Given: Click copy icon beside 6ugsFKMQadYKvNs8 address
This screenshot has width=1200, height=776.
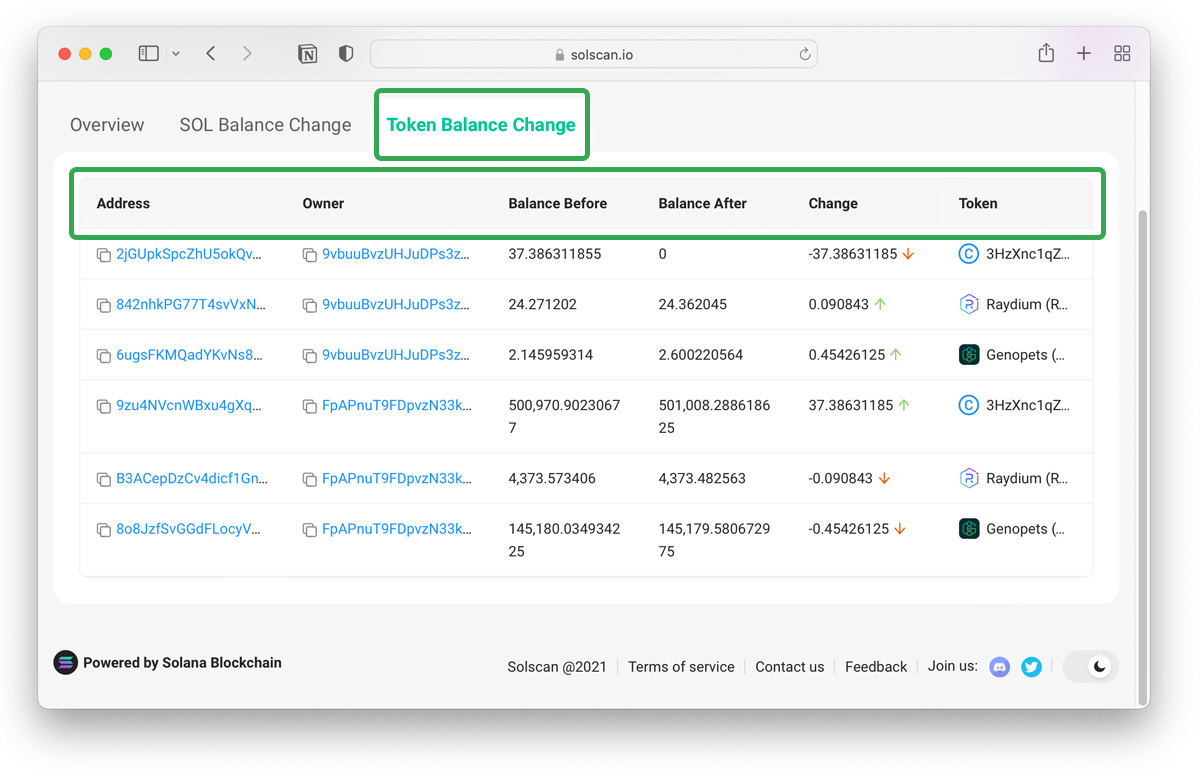Looking at the screenshot, I should (103, 355).
